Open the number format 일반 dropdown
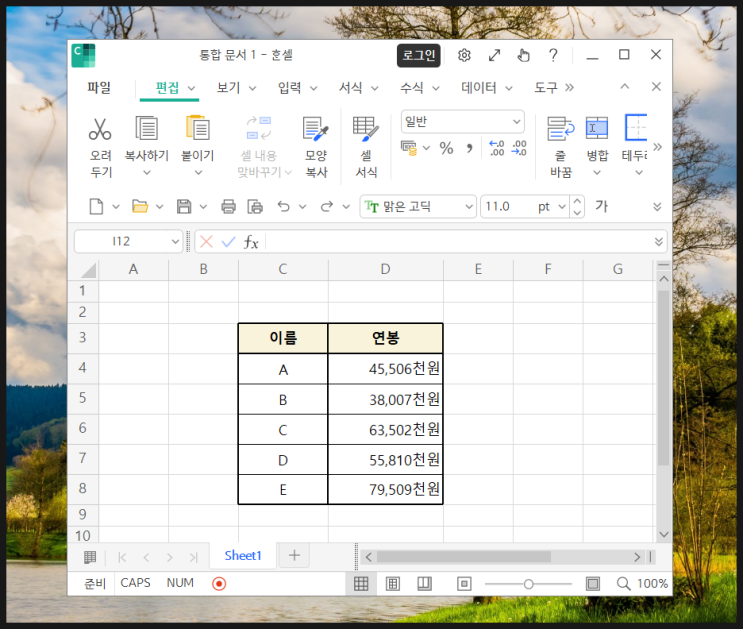Screen dimensions: 743x629 (x=516, y=122)
